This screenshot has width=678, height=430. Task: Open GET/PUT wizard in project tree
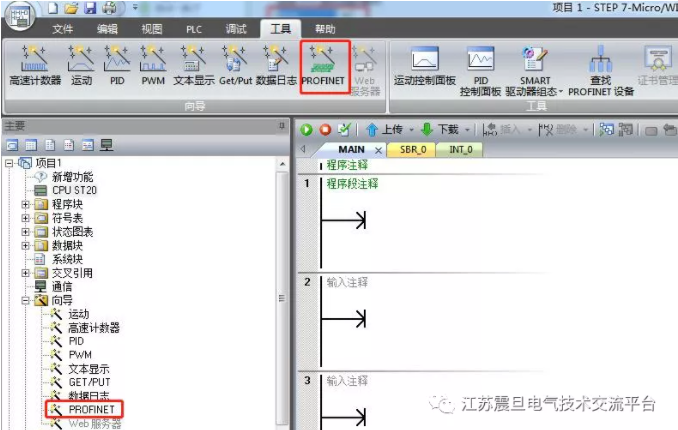[81, 382]
